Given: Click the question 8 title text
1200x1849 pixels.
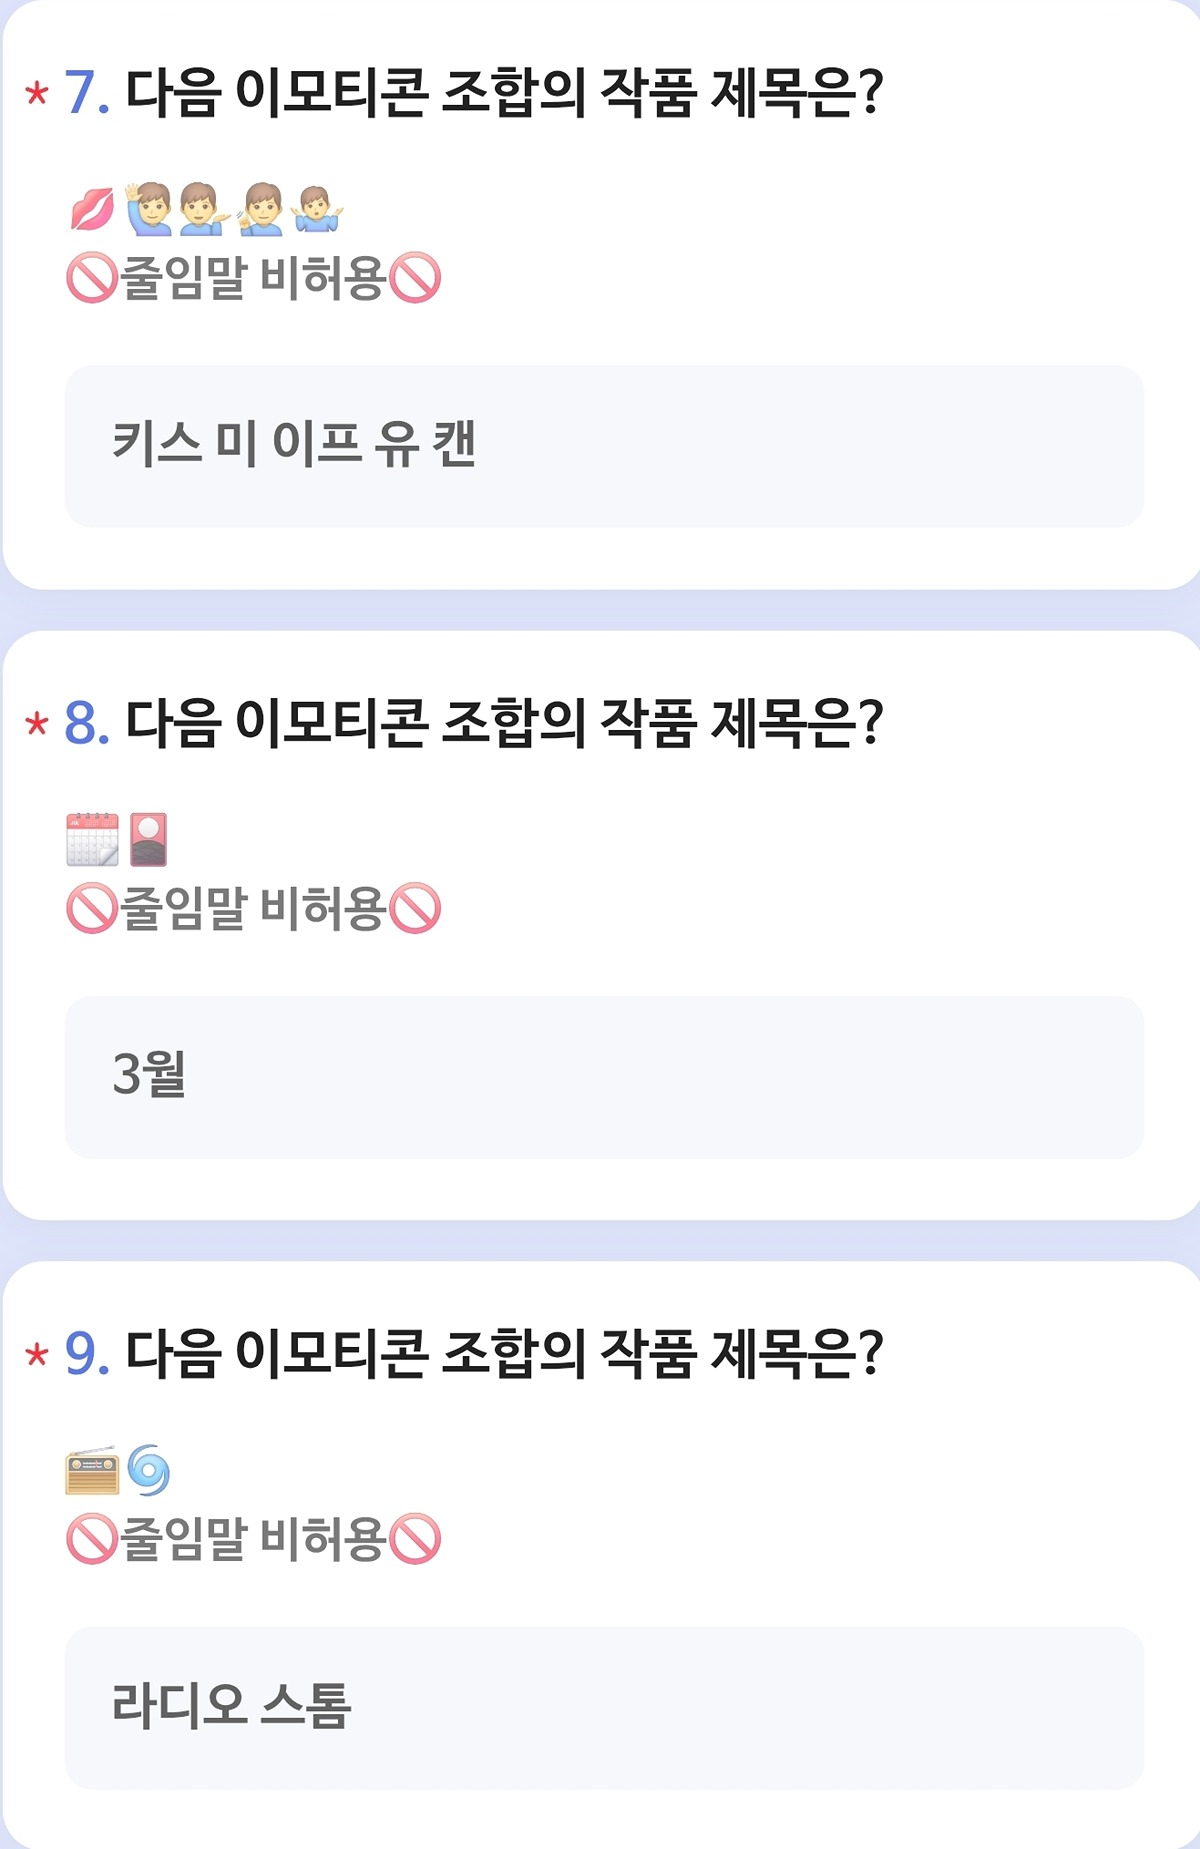Looking at the screenshot, I should [504, 723].
